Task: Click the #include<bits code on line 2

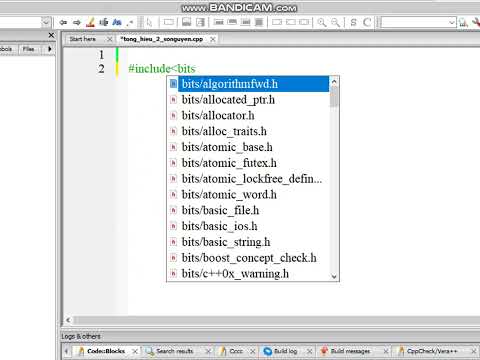Action: tap(162, 69)
